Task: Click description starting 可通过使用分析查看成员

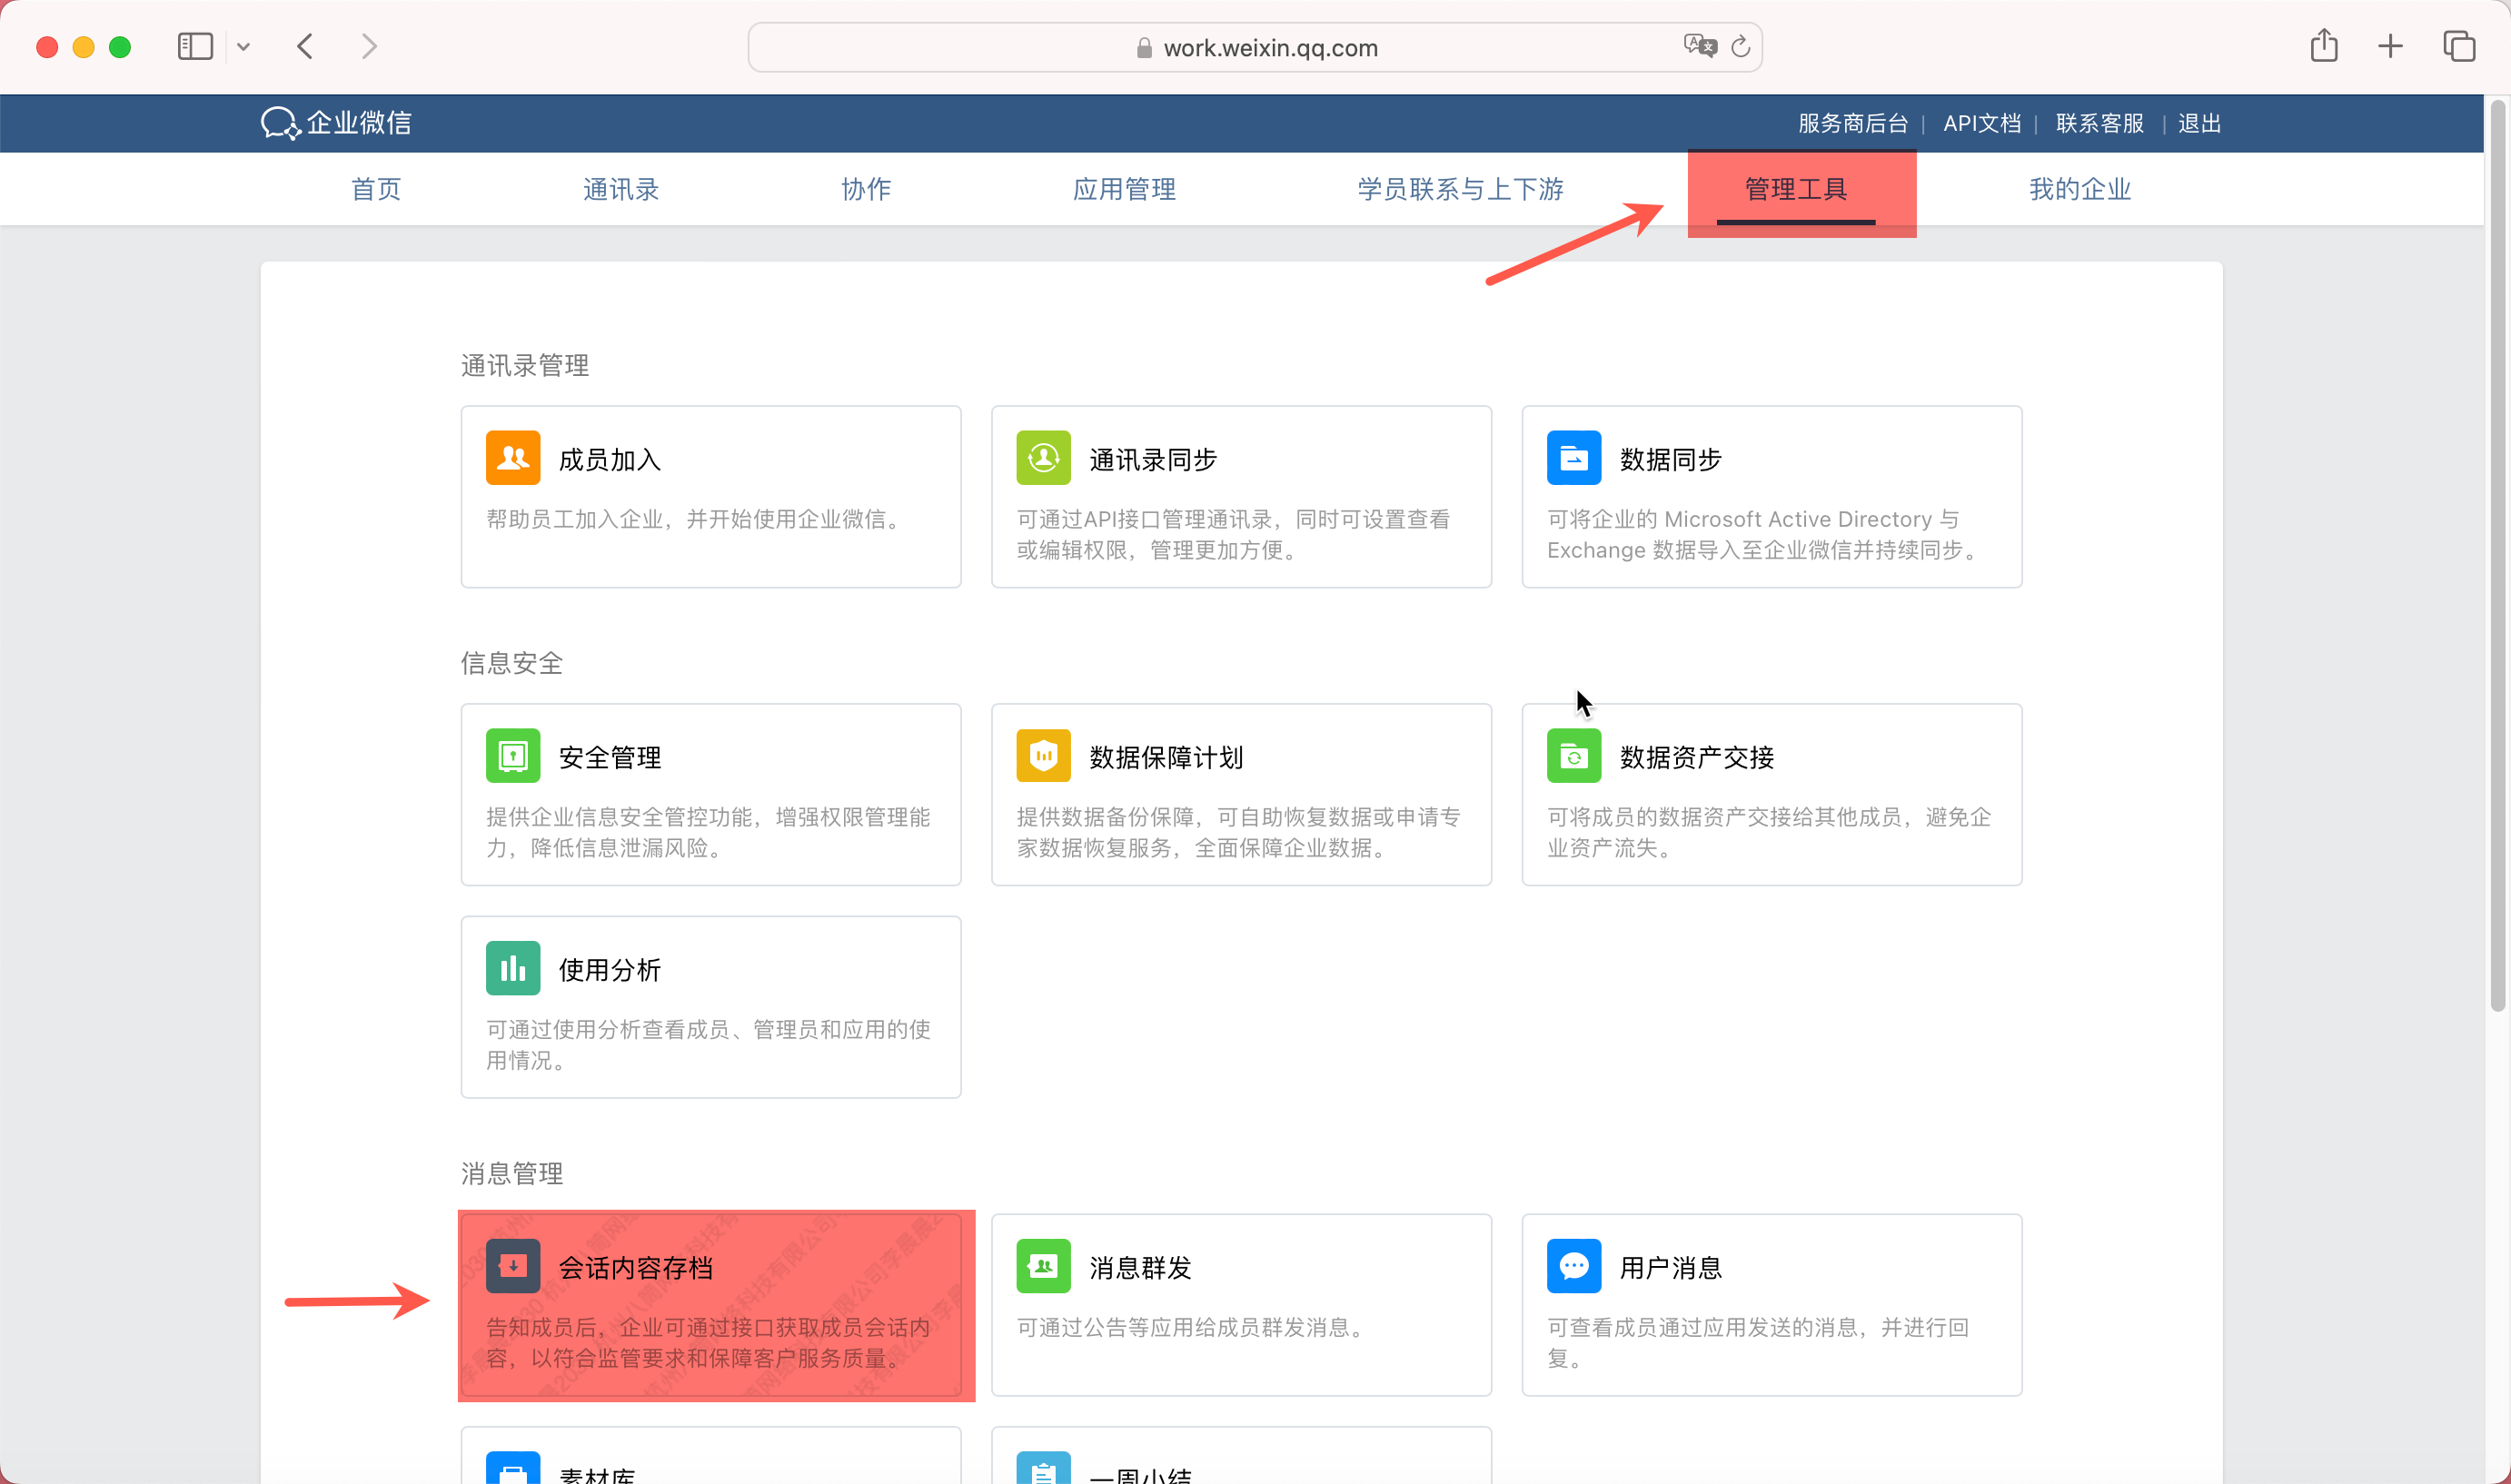Action: 708,1044
